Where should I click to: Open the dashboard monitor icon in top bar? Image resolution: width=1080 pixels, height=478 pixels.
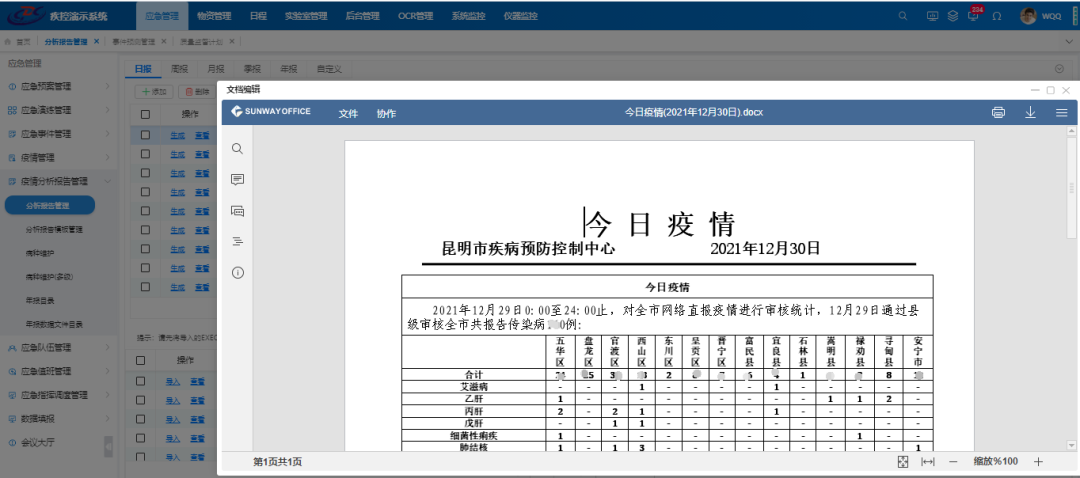point(933,16)
